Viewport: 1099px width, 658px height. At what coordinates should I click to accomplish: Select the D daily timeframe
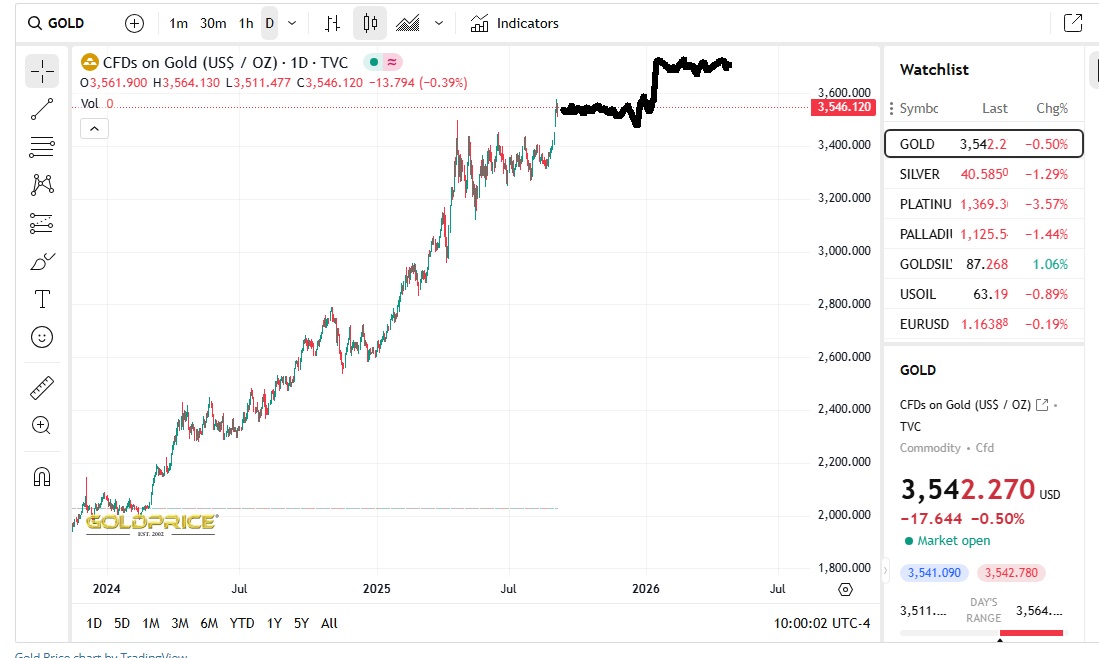pyautogui.click(x=269, y=23)
